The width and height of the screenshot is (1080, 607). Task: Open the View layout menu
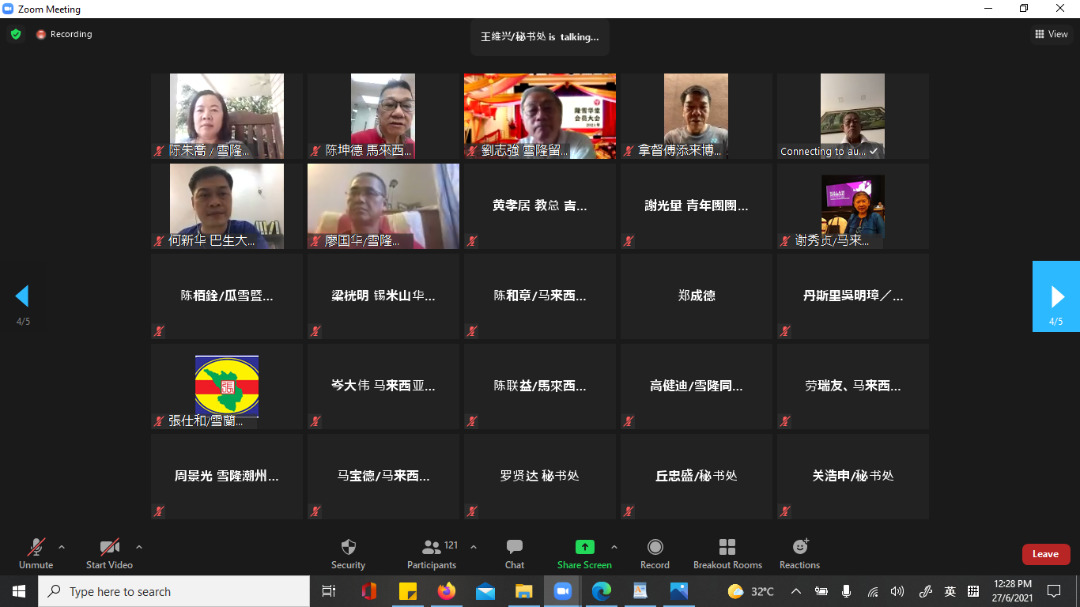pyautogui.click(x=1051, y=34)
